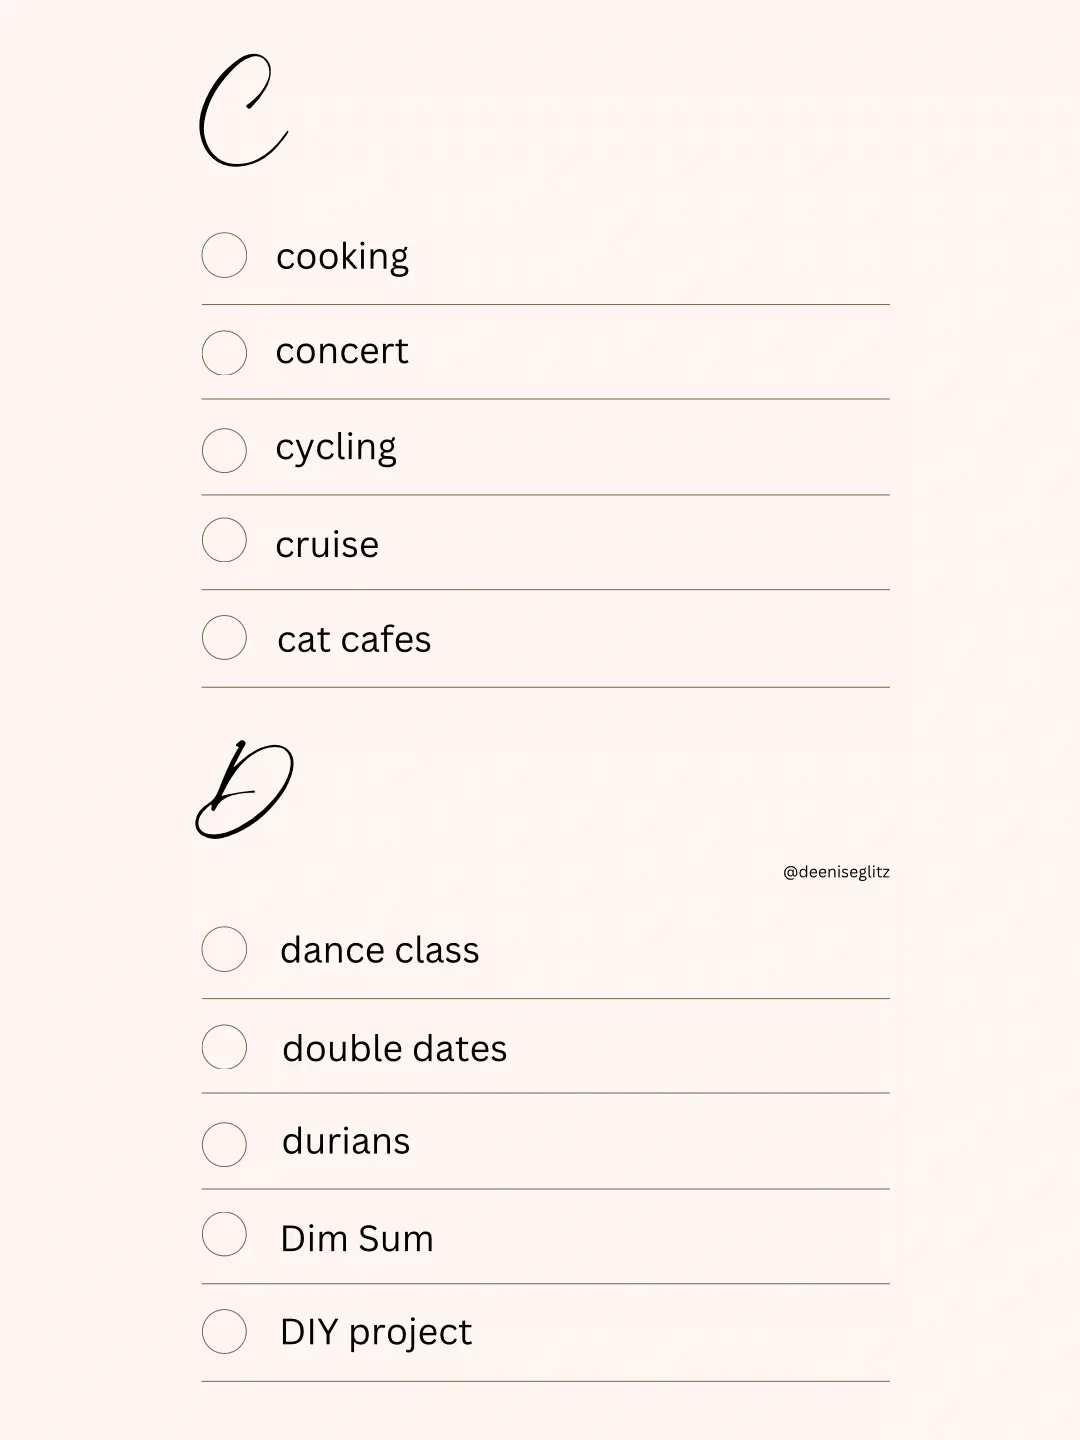
Task: Click the double dates text
Action: (x=394, y=1049)
